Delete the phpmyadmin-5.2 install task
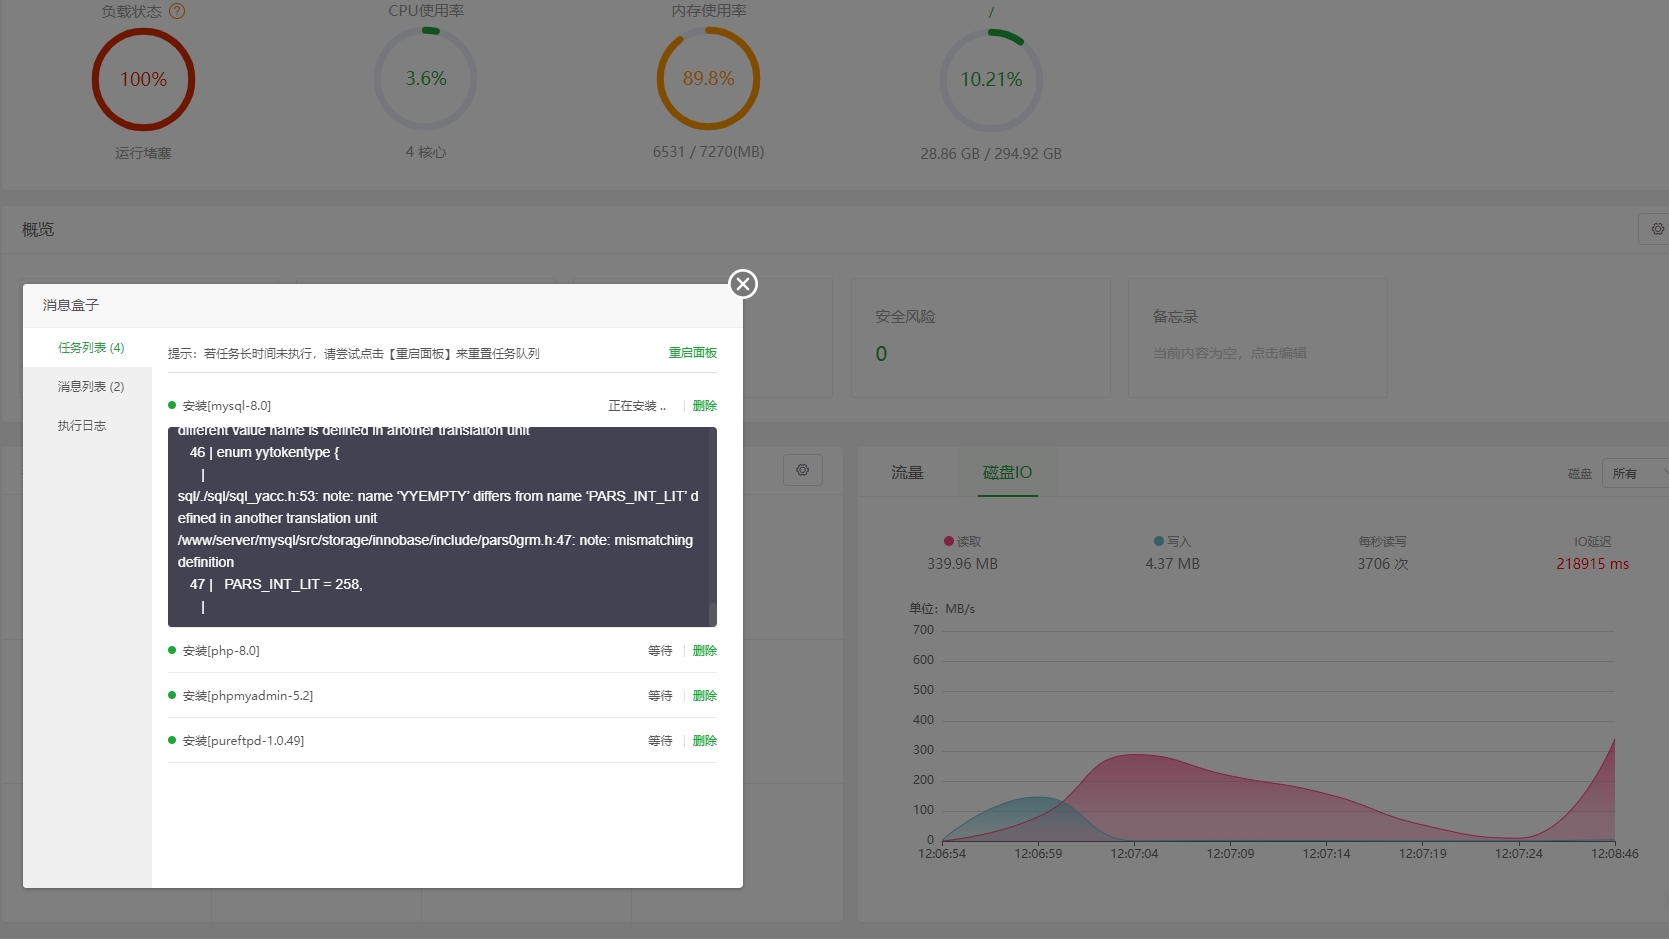 click(705, 696)
